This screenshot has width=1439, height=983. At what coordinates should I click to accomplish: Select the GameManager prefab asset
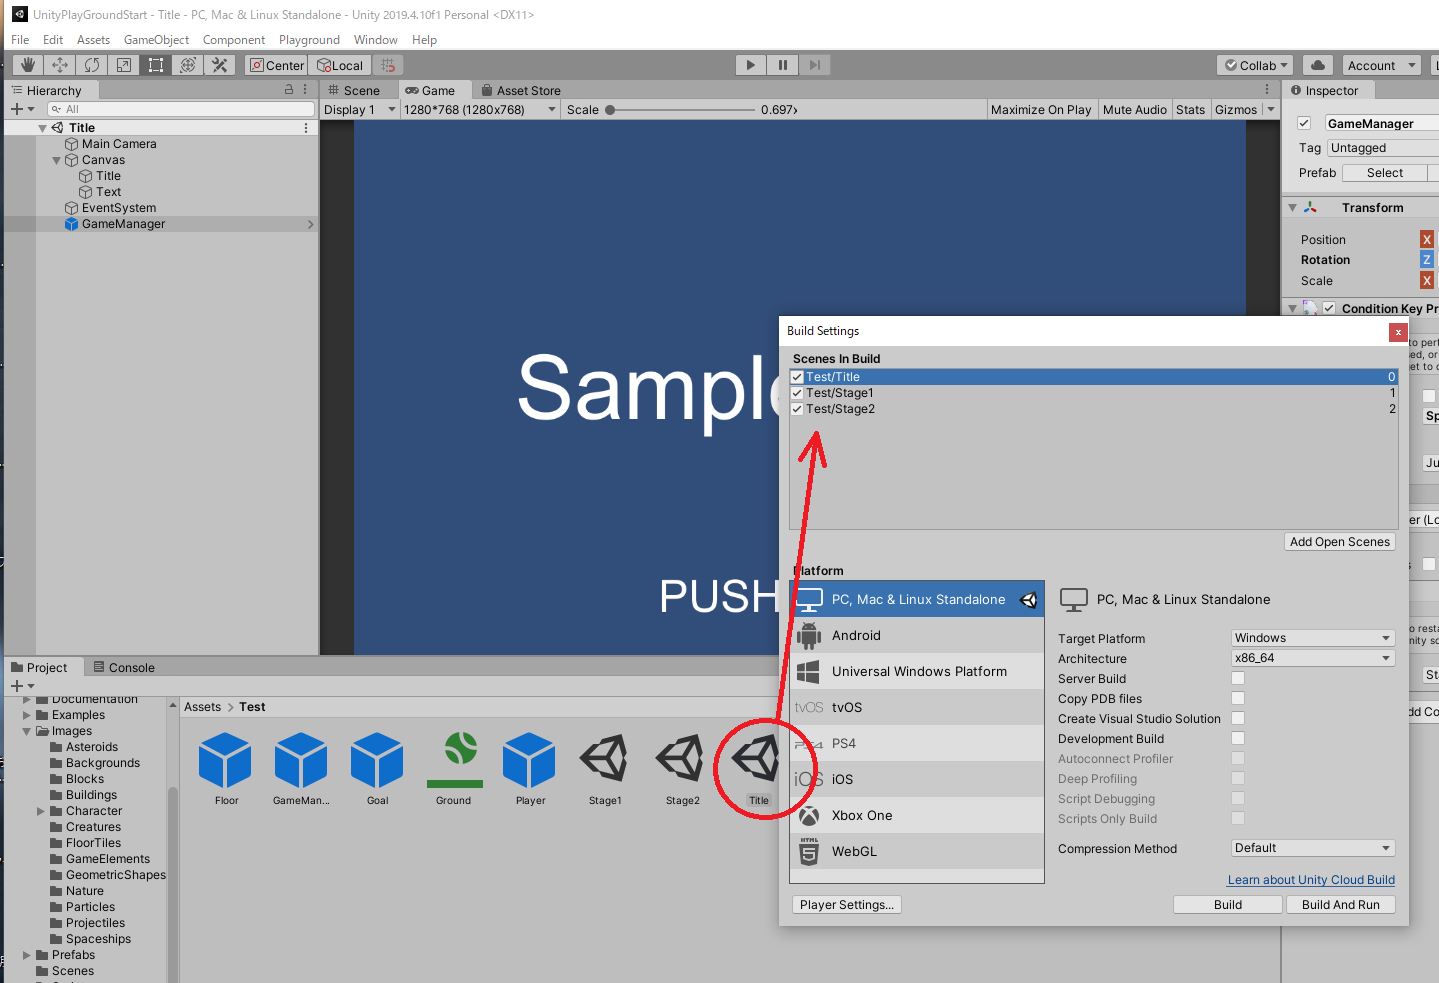pyautogui.click(x=301, y=768)
